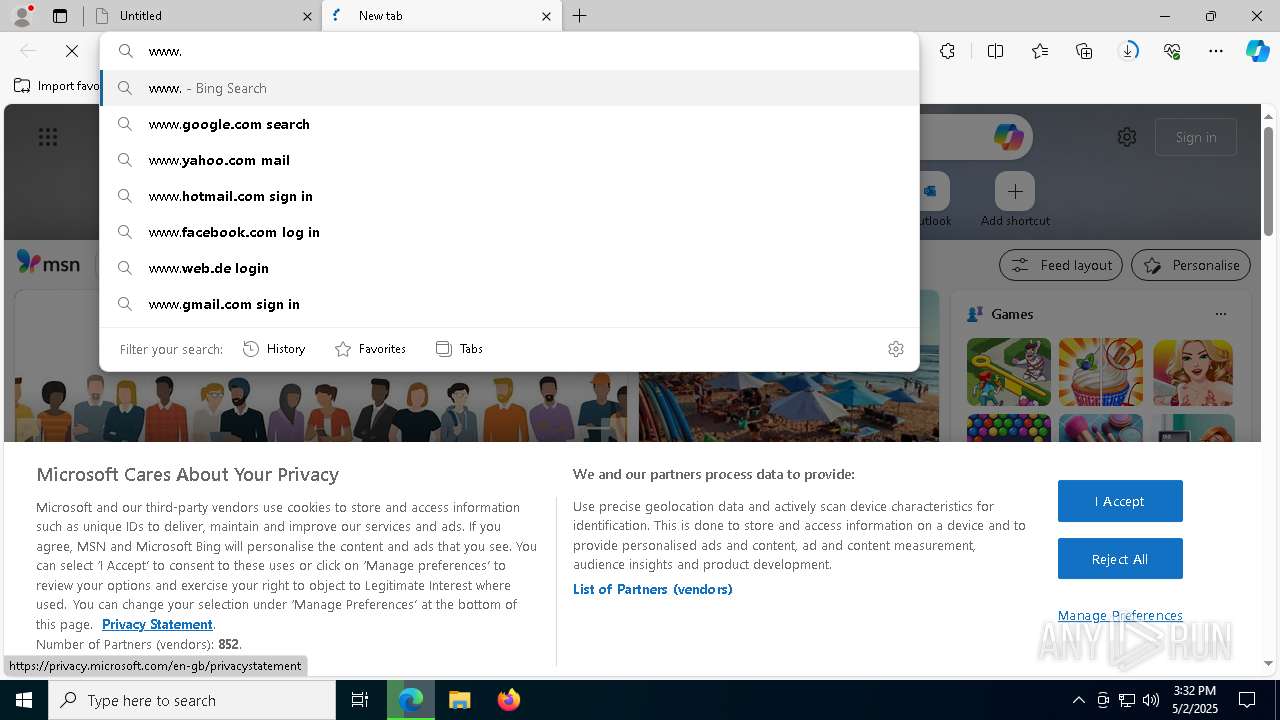Open the Copilot sidebar icon

coord(1258,51)
